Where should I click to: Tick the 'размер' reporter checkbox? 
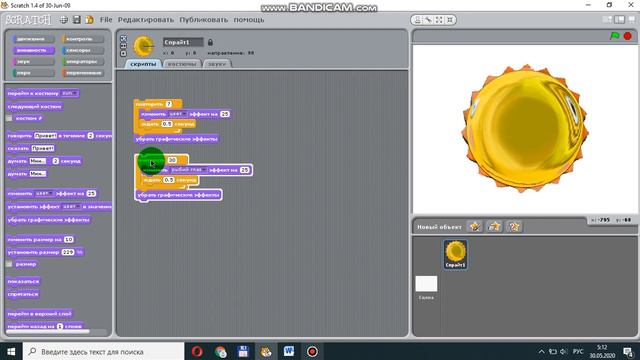click(9, 264)
